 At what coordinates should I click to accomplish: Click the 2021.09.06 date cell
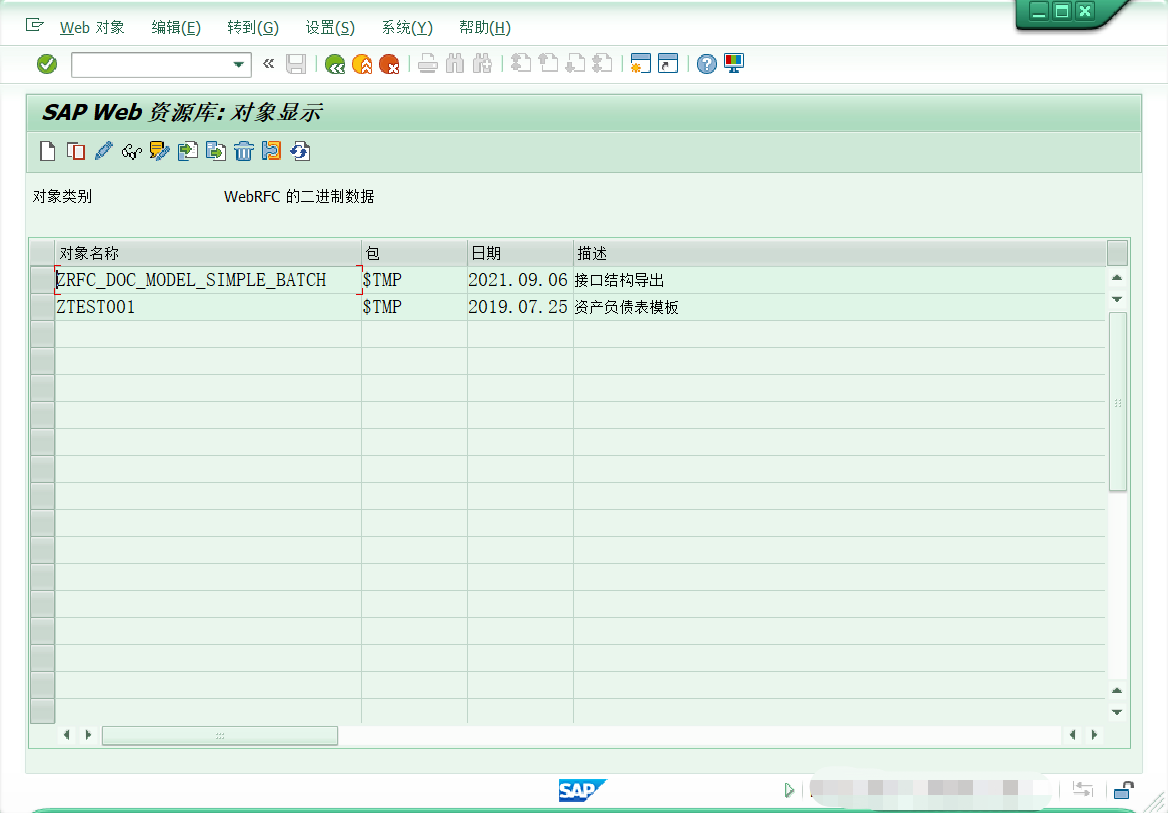point(519,280)
